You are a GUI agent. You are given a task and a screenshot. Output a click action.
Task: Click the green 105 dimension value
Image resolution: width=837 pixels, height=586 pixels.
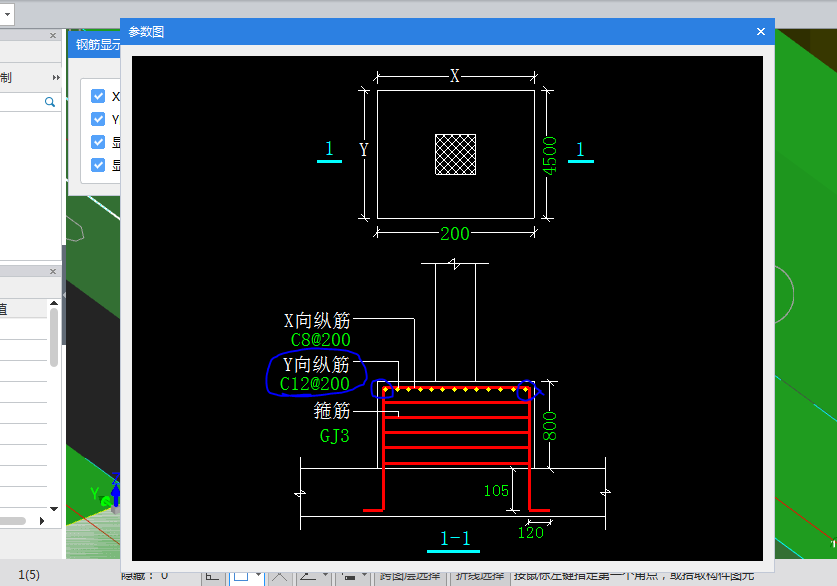point(496,490)
